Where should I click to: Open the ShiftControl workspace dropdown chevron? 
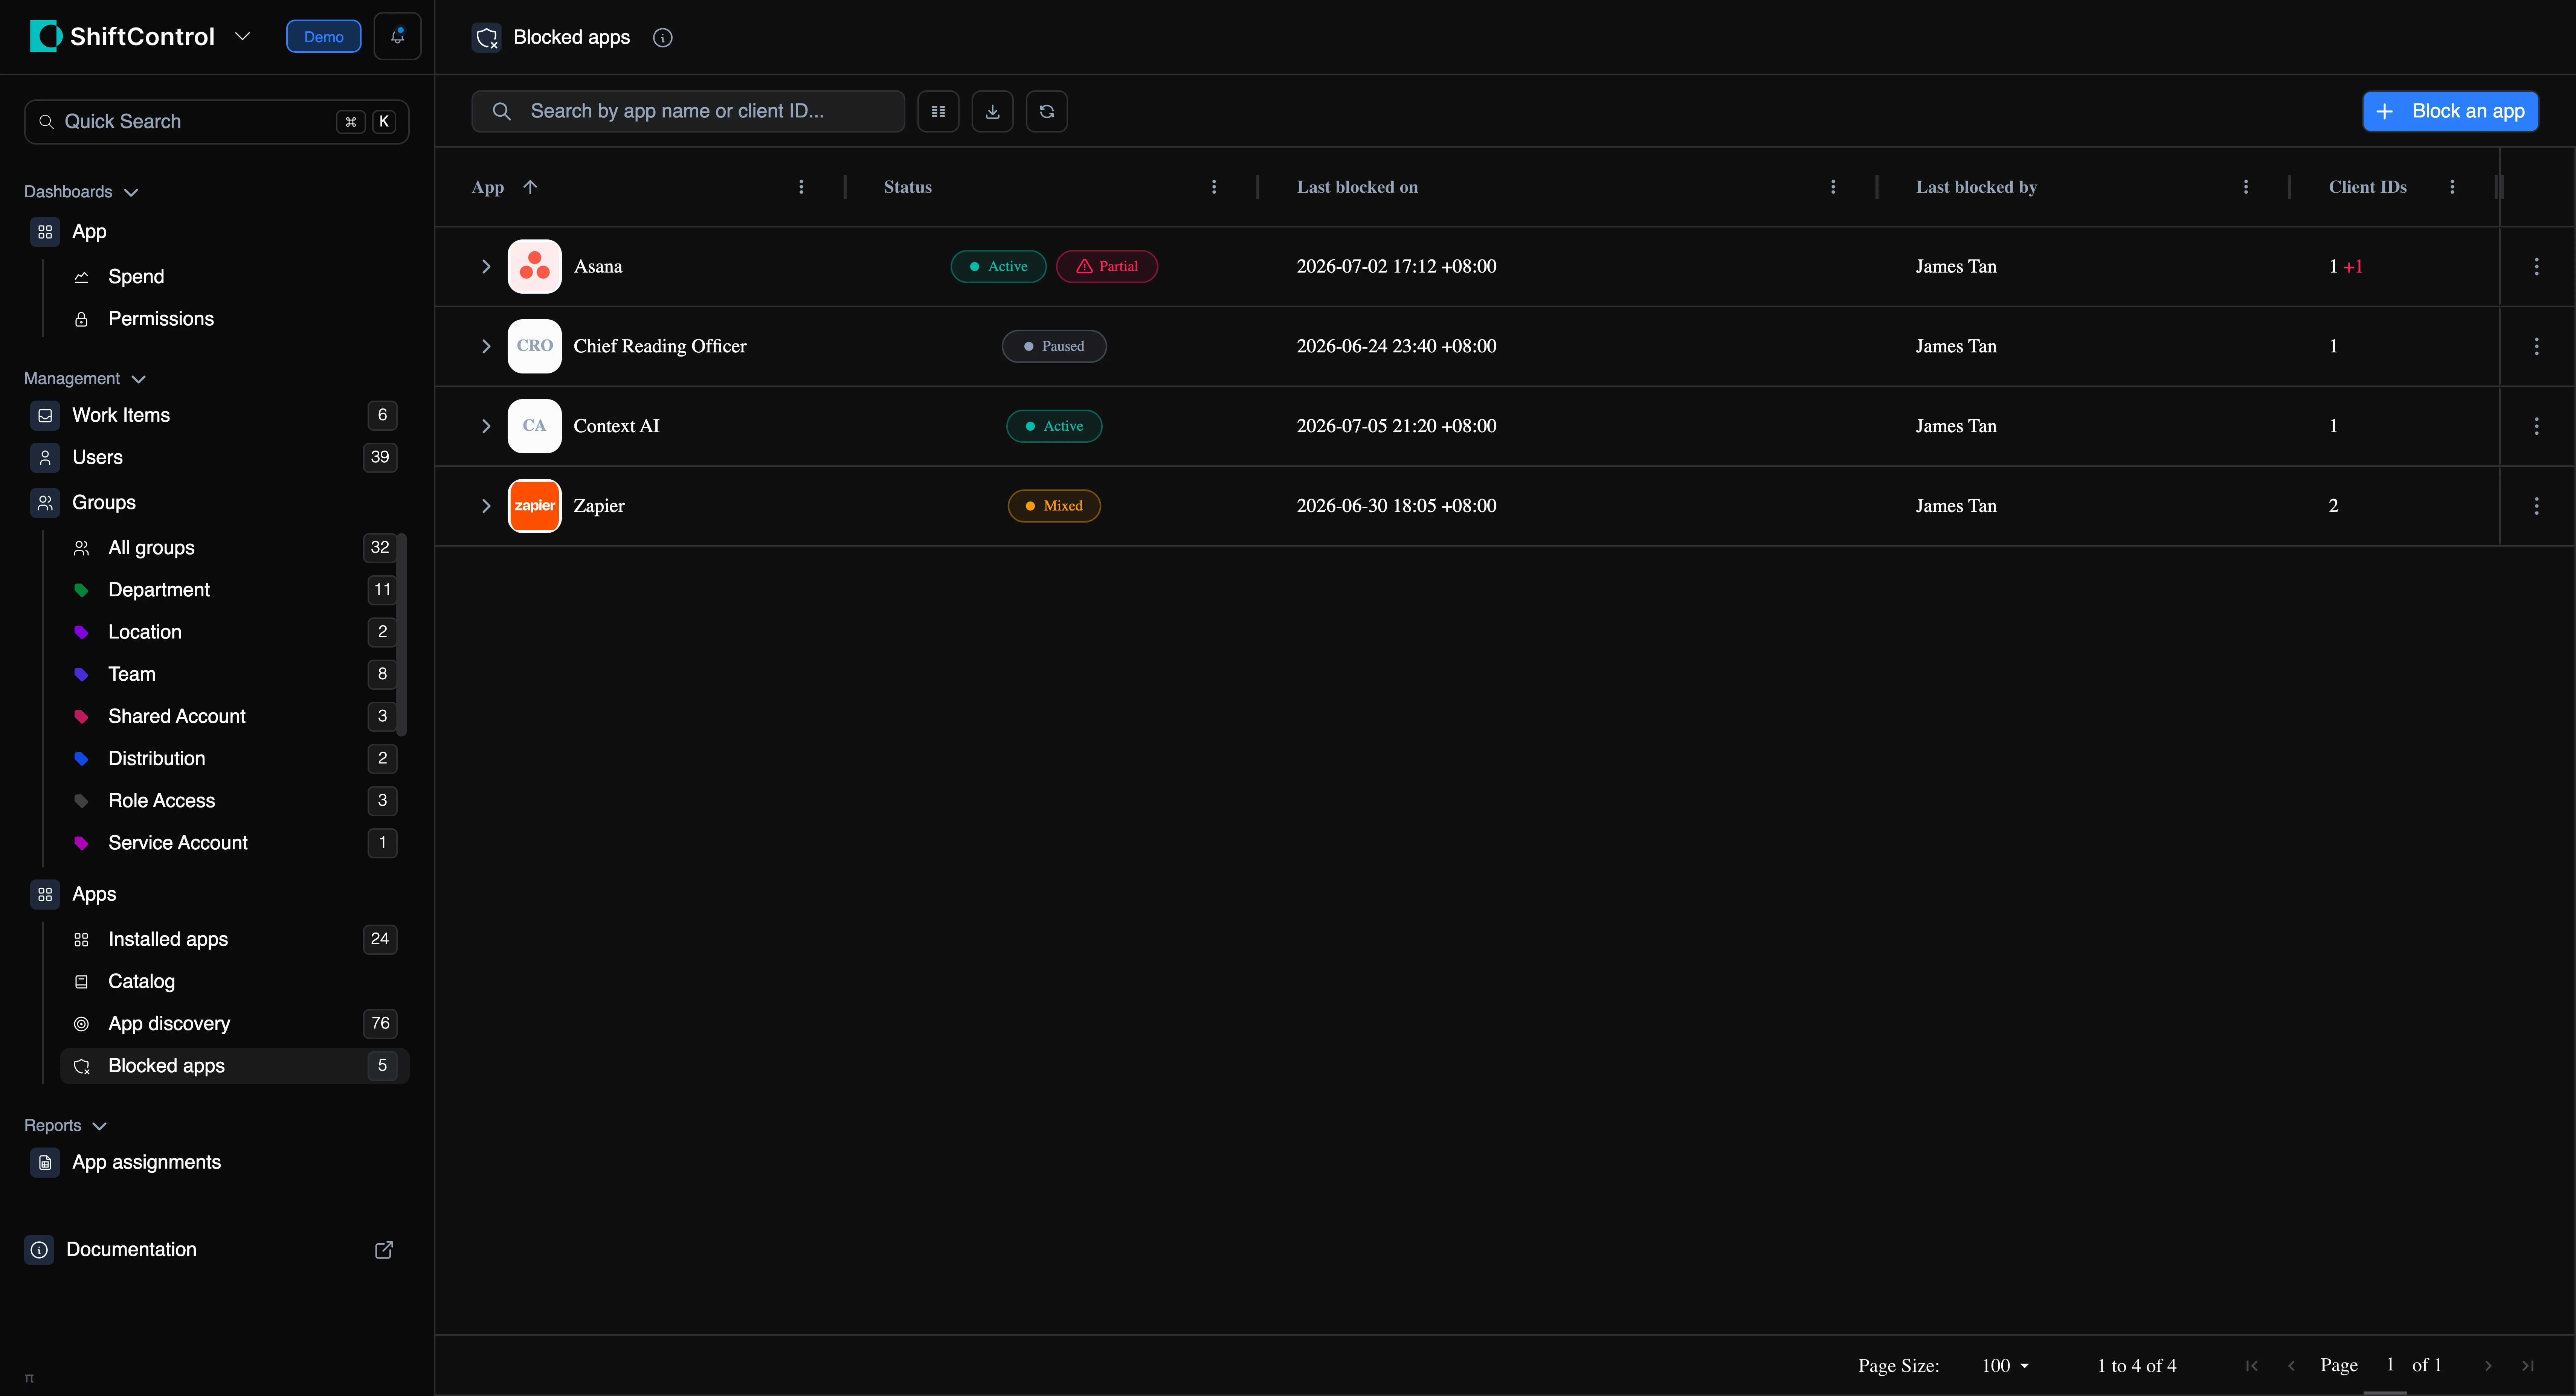(x=242, y=36)
